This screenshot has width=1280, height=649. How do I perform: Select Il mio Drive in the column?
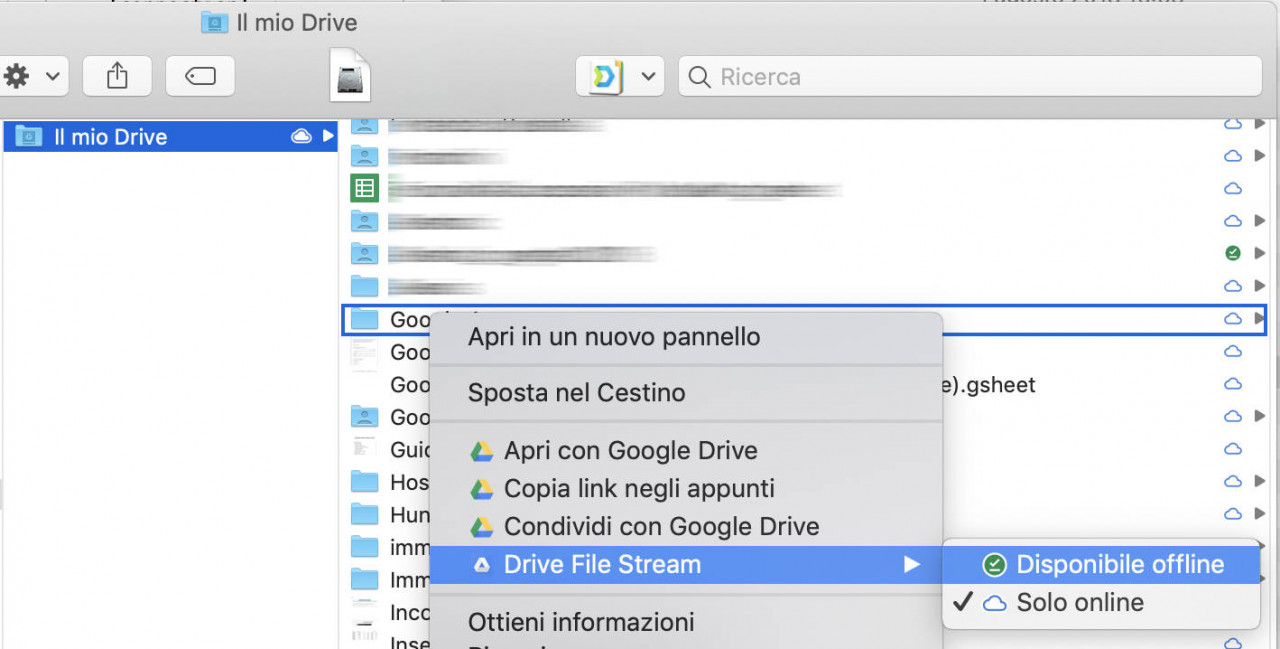(x=170, y=137)
